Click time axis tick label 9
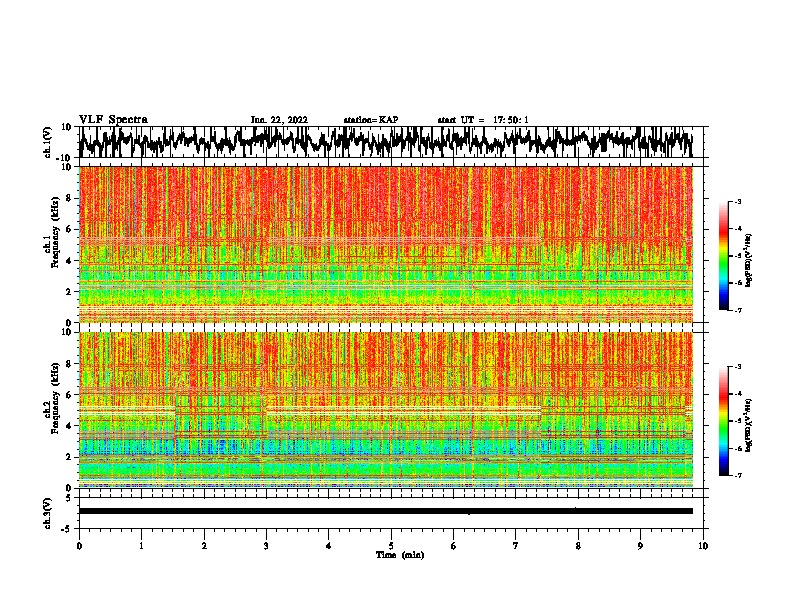This screenshot has height=612, width=792. [x=640, y=546]
